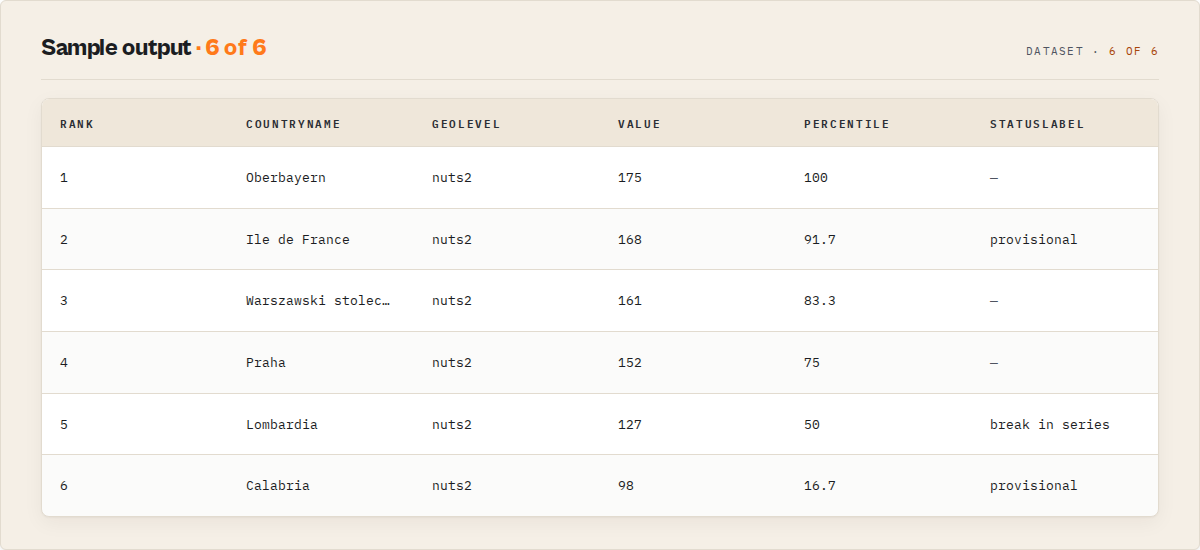Viewport: 1200px width, 550px height.
Task: Click the truncated Warszawski stolec… cell
Action: coord(319,301)
